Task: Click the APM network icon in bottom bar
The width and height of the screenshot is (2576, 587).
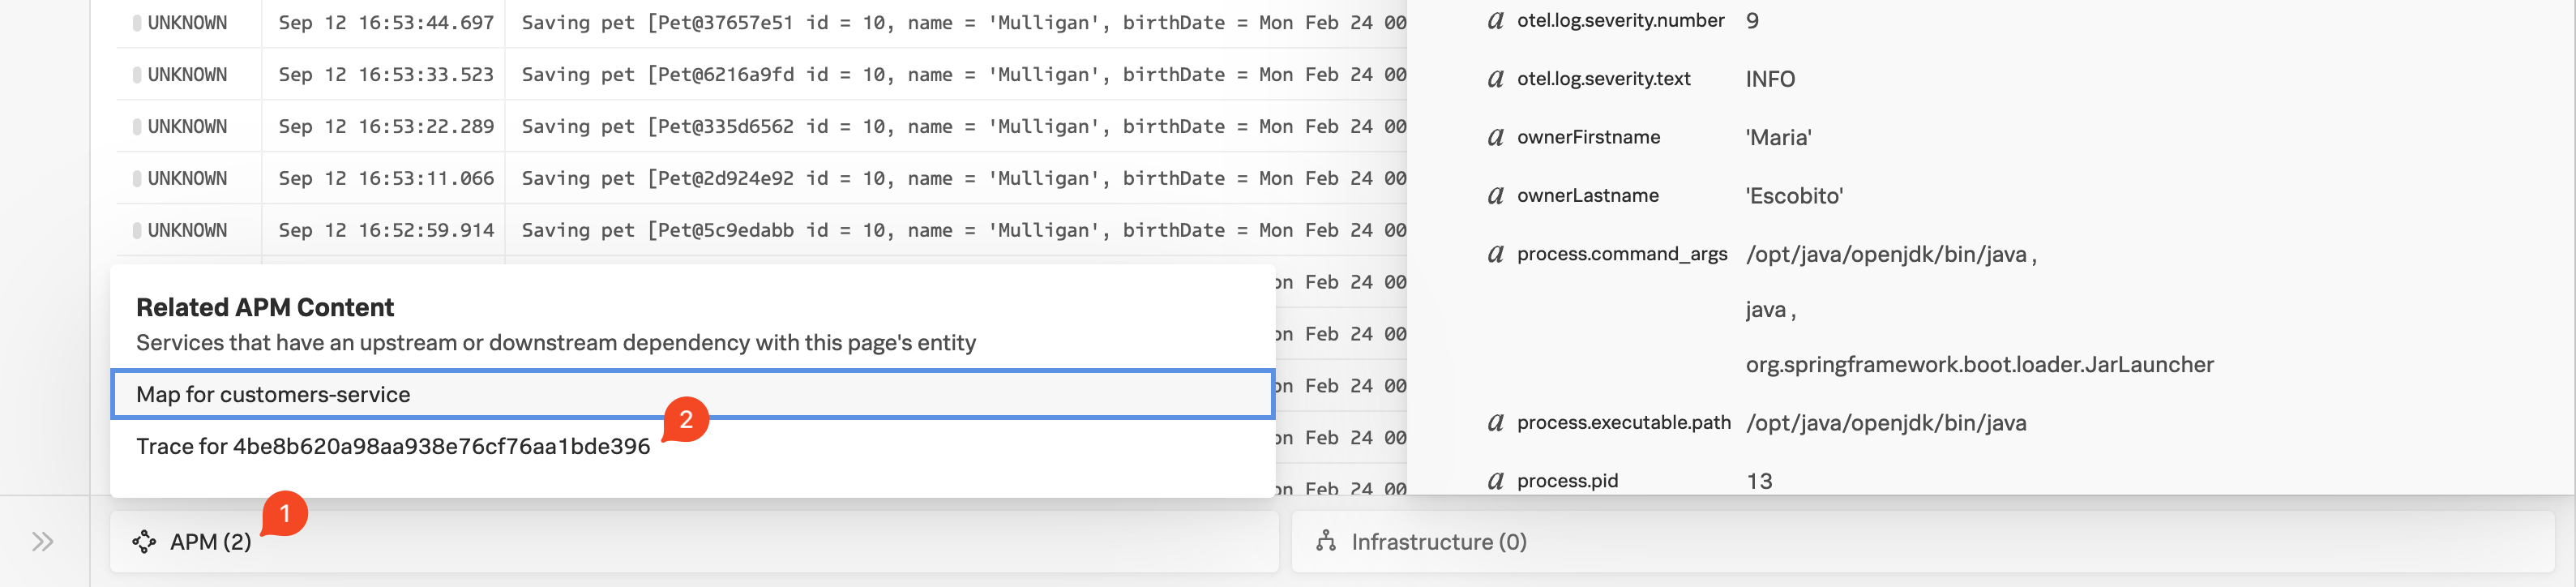Action: point(144,542)
